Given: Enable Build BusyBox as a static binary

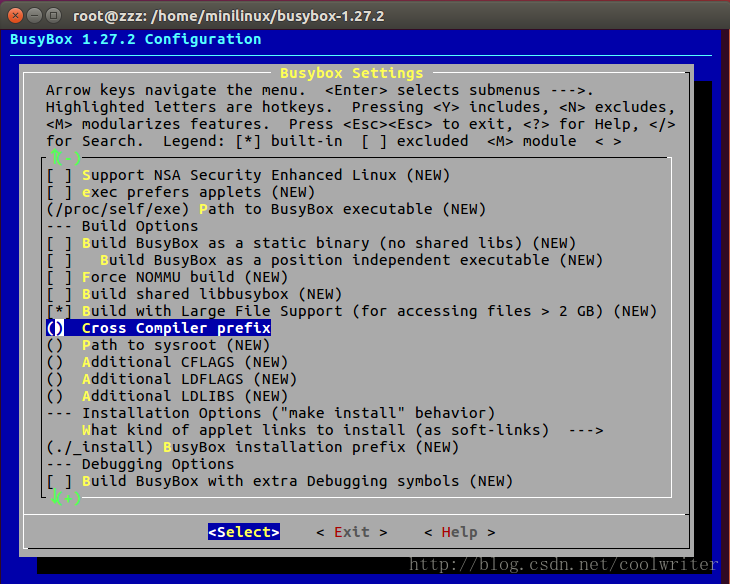Looking at the screenshot, I should 59,244.
